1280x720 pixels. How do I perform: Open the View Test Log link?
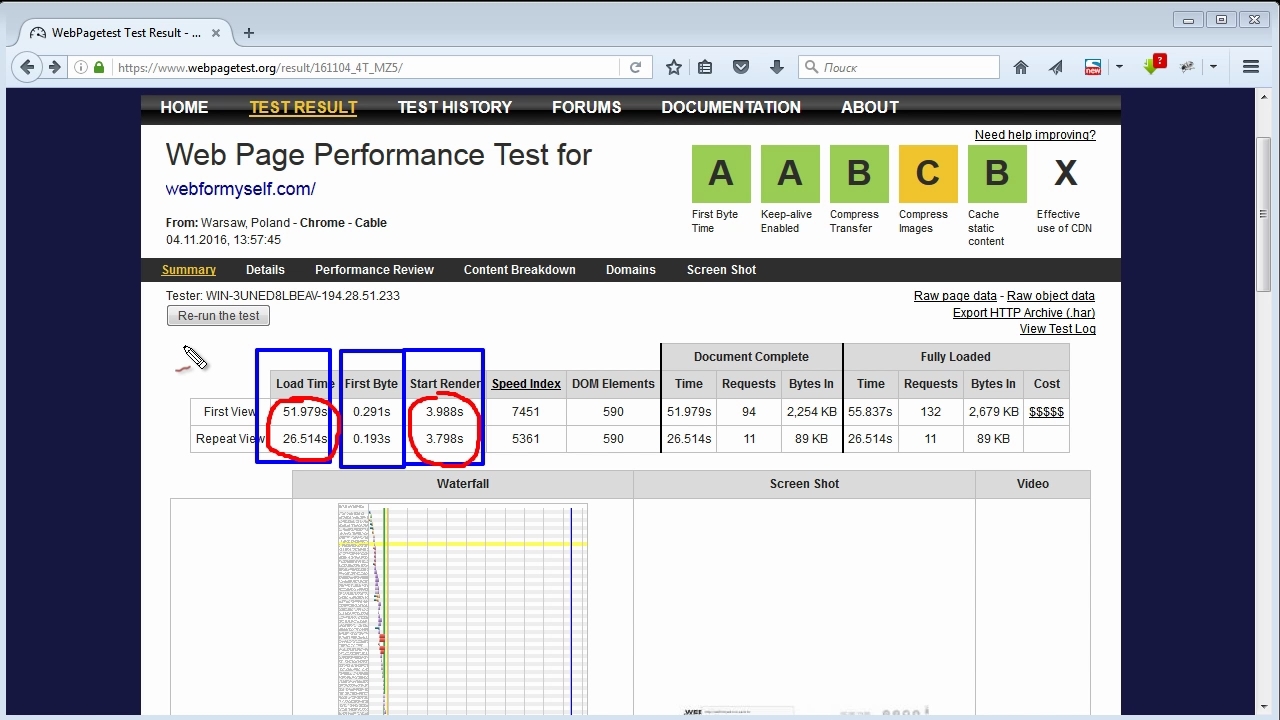click(1057, 329)
